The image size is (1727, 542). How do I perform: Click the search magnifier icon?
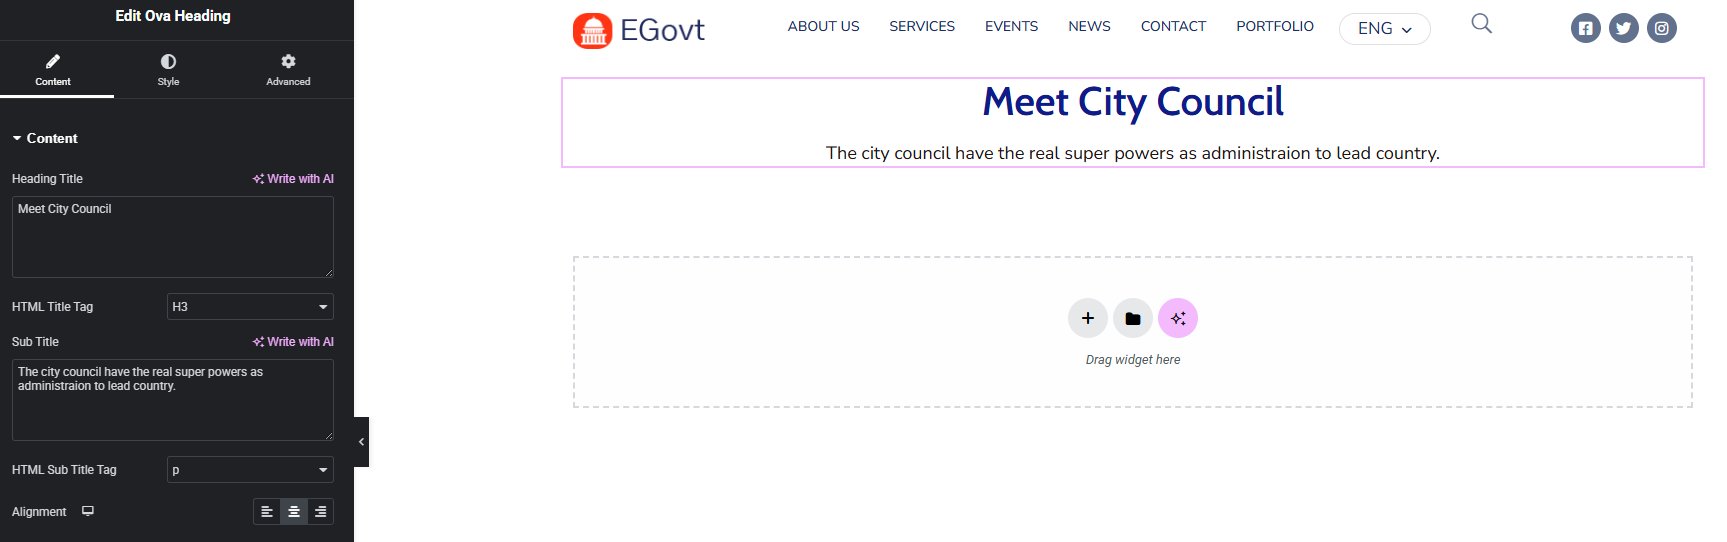pyautogui.click(x=1481, y=23)
